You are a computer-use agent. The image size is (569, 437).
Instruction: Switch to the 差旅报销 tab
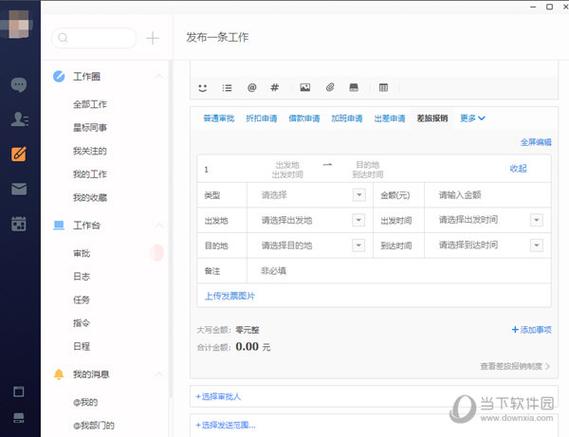tap(432, 118)
